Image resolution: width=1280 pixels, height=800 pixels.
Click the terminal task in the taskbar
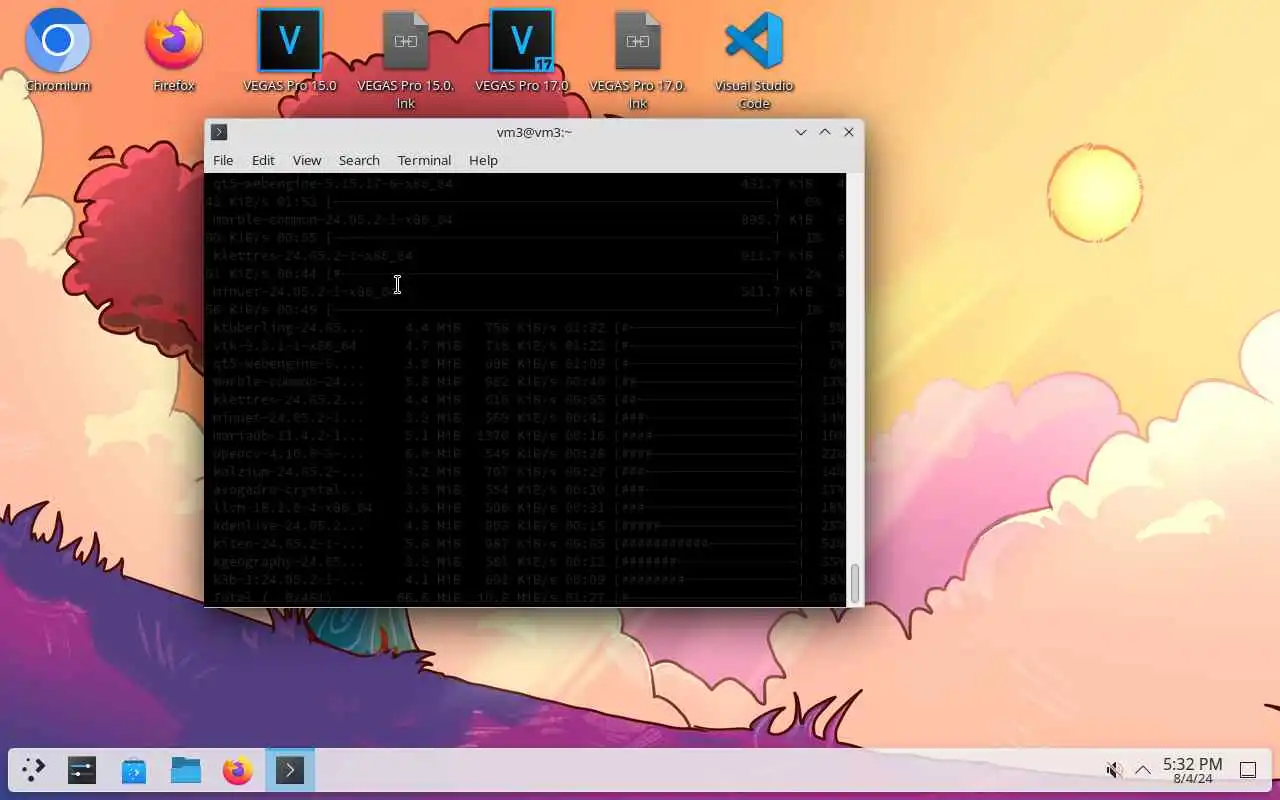click(x=290, y=770)
